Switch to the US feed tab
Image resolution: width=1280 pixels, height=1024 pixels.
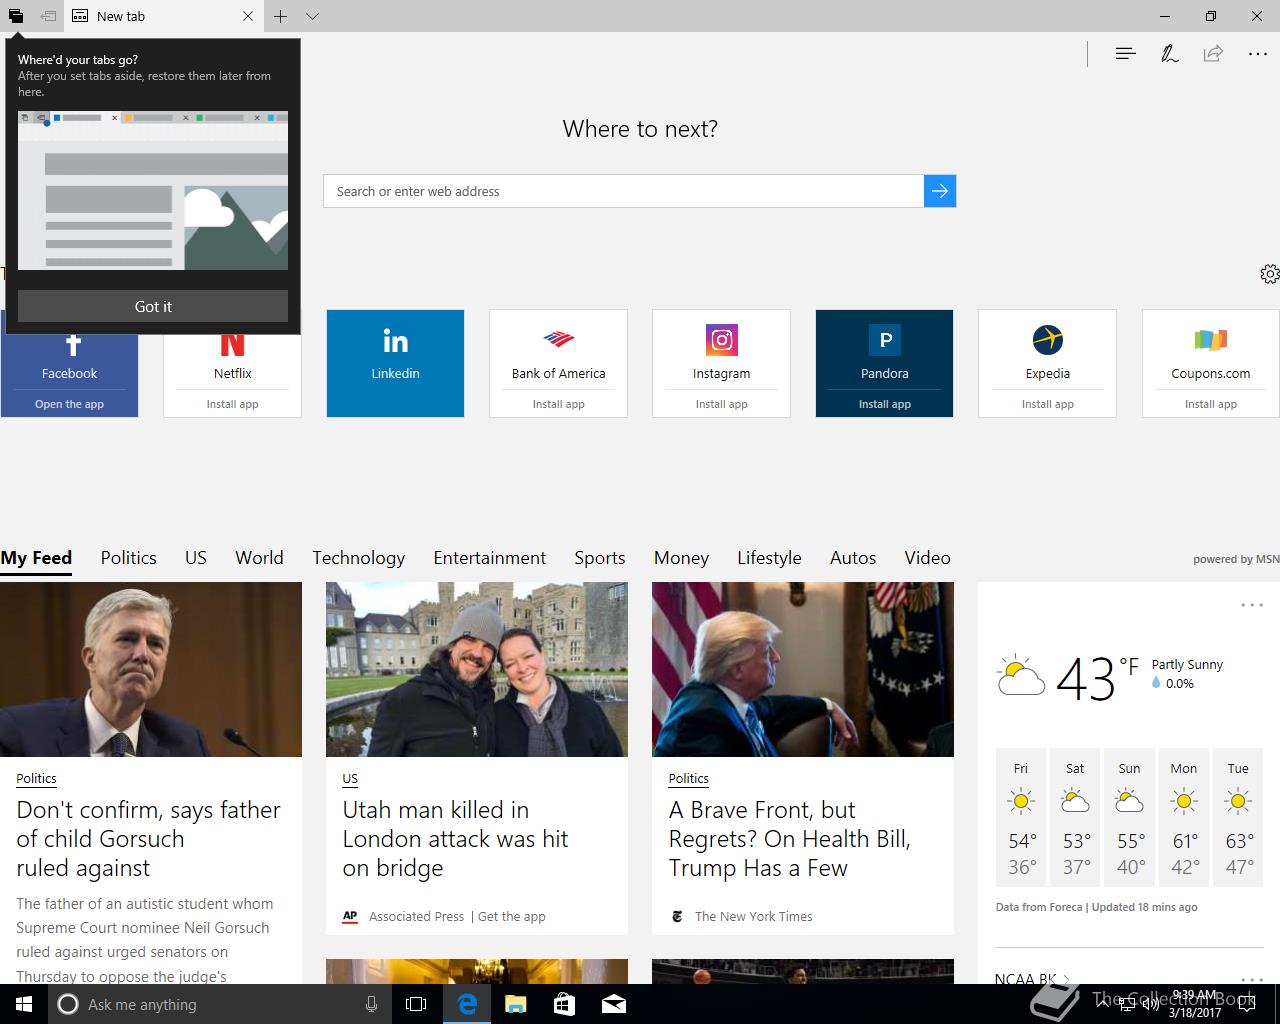point(195,558)
